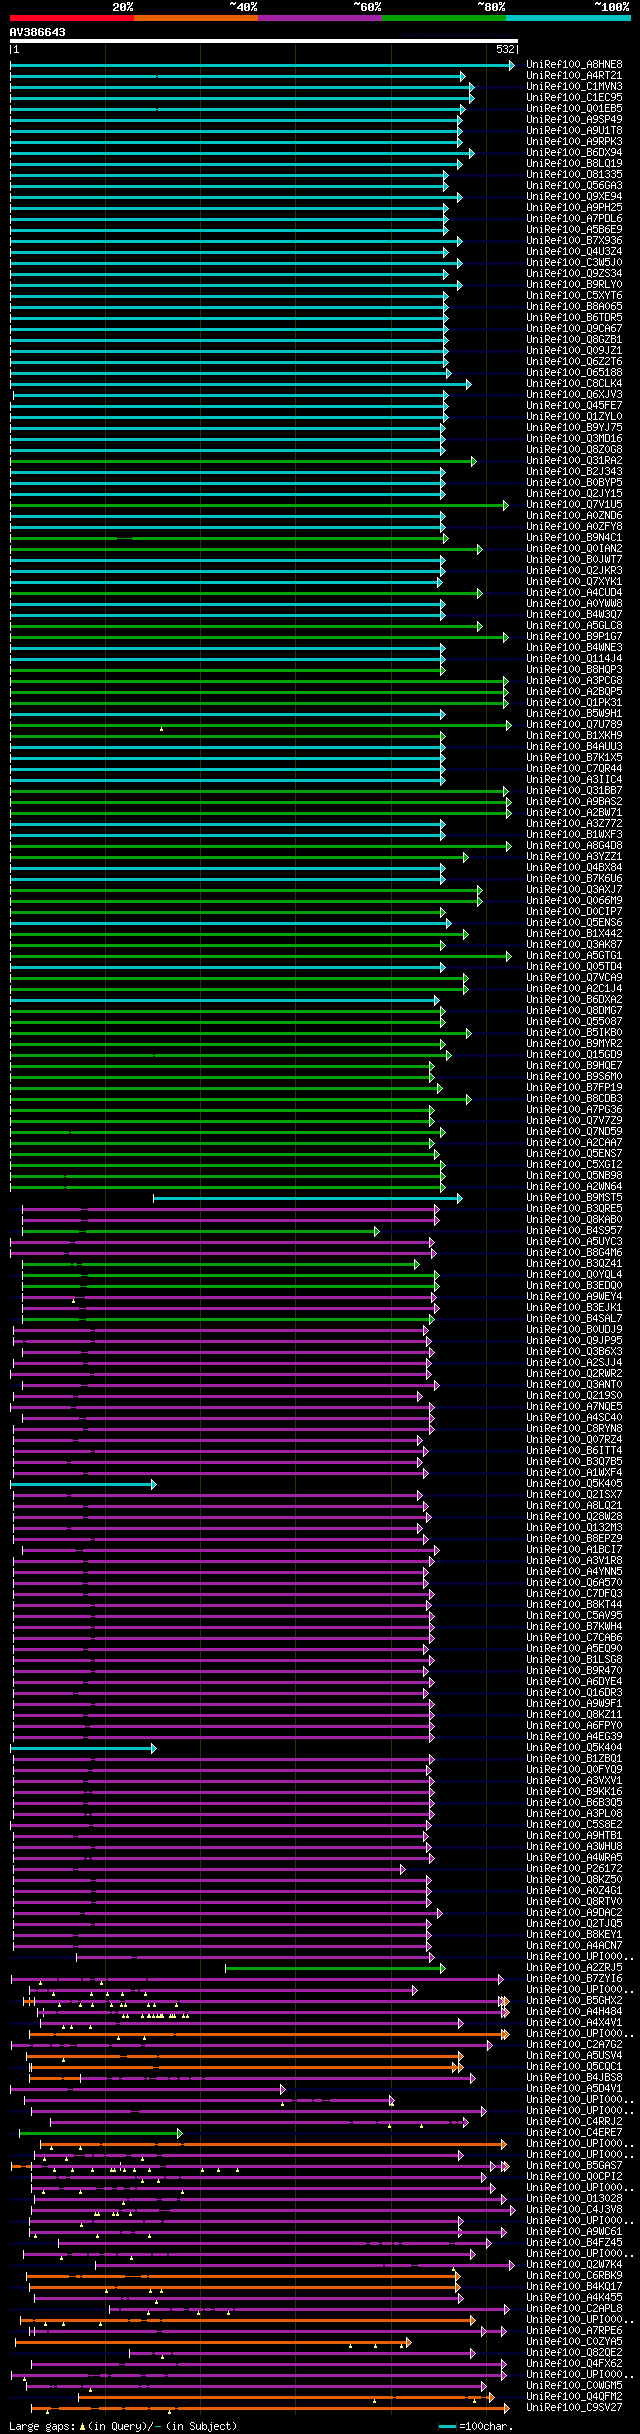Select the UniRef100_C9SV27 label
Image resolution: width=640 pixels, height=2434 pixels.
coord(574,2408)
